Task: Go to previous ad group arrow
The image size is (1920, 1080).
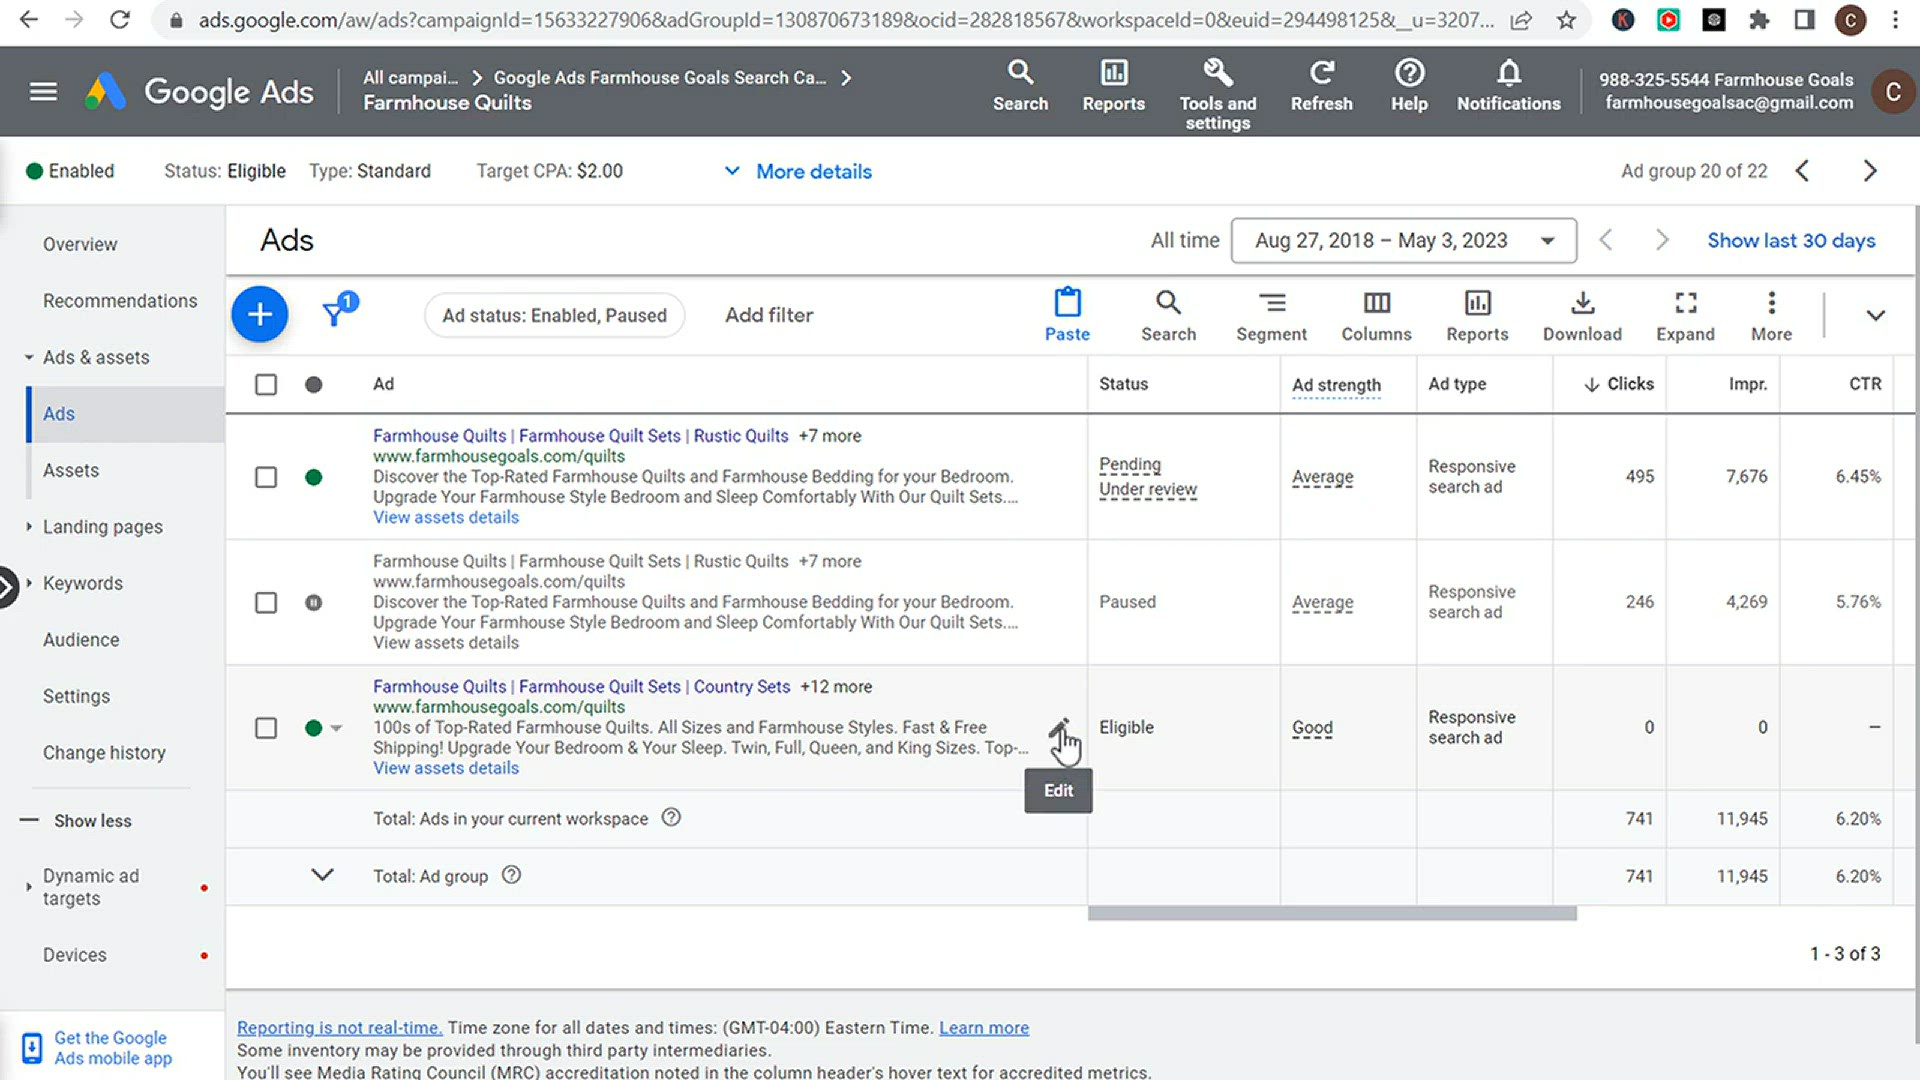Action: pos(1802,171)
